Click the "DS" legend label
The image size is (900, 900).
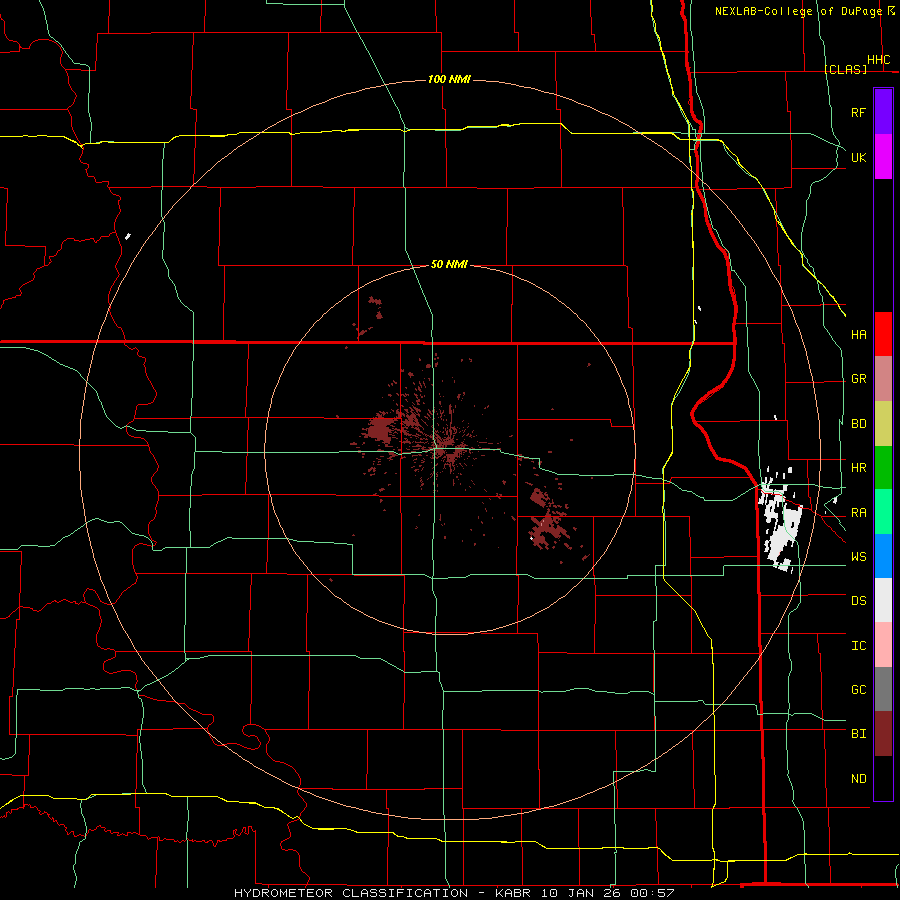[x=859, y=601]
